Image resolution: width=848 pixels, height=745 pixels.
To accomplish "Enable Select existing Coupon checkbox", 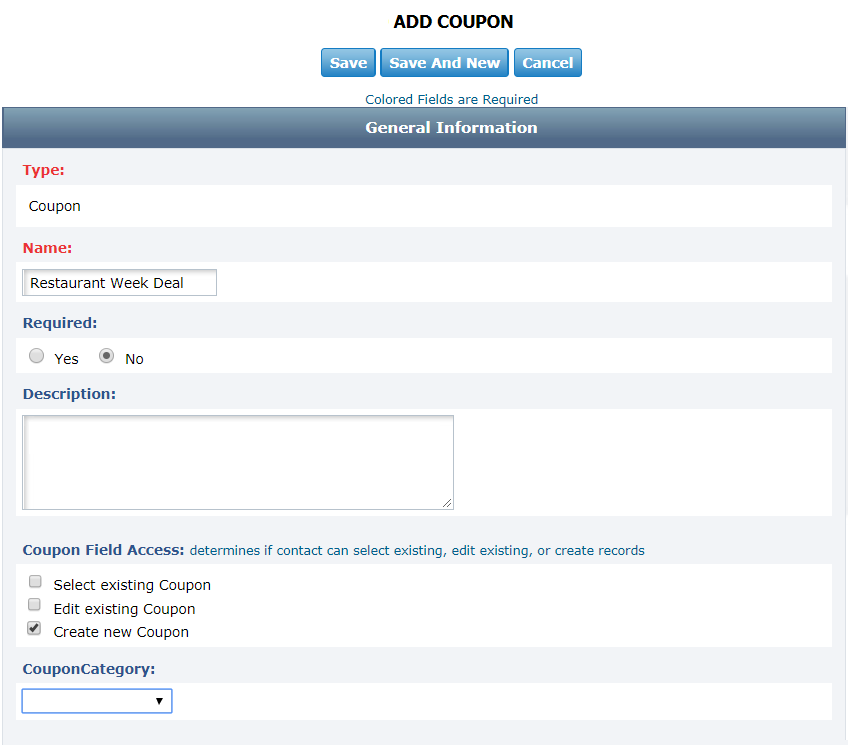I will [35, 581].
